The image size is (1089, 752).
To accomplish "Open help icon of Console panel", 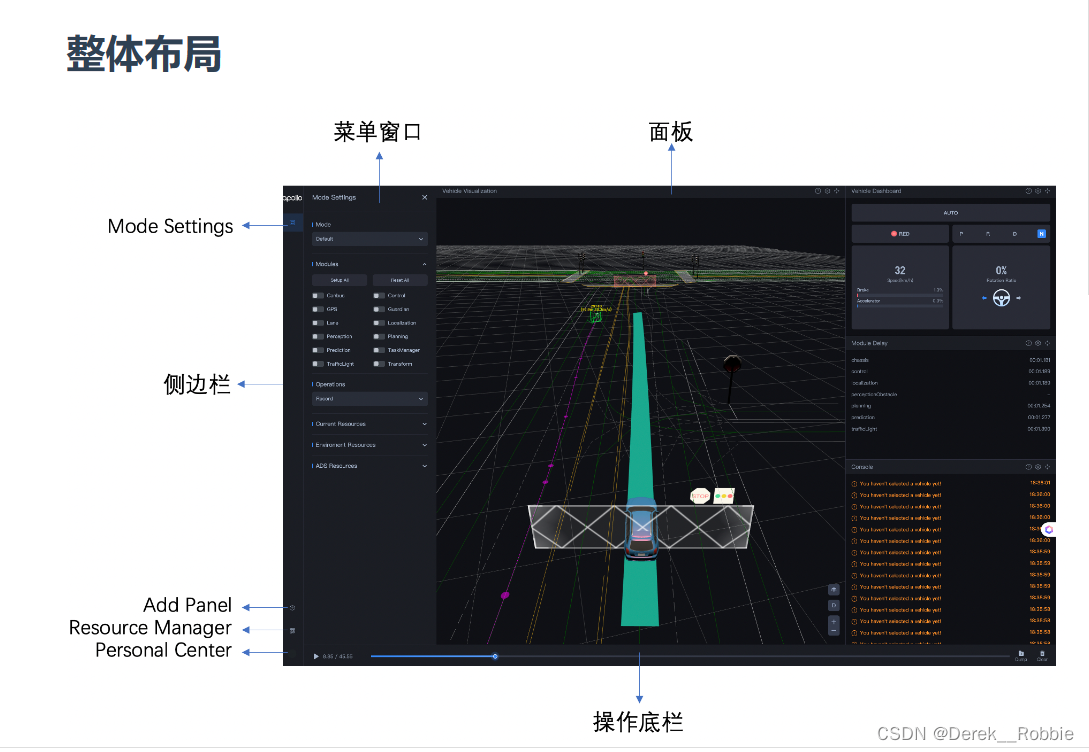I will click(x=1029, y=467).
